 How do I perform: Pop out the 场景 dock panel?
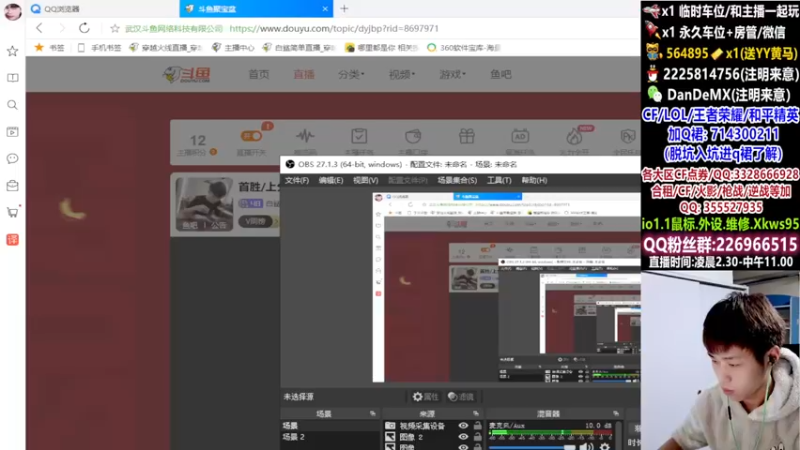373,413
